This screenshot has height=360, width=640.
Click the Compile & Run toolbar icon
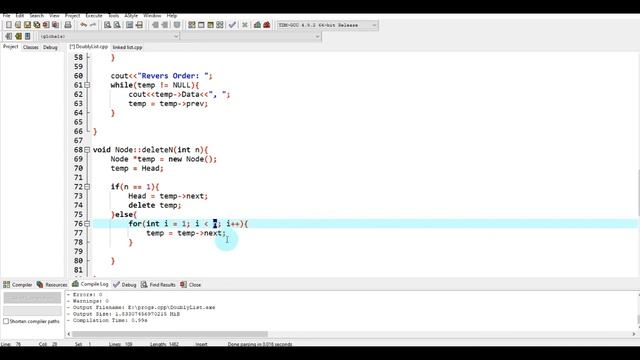210,25
